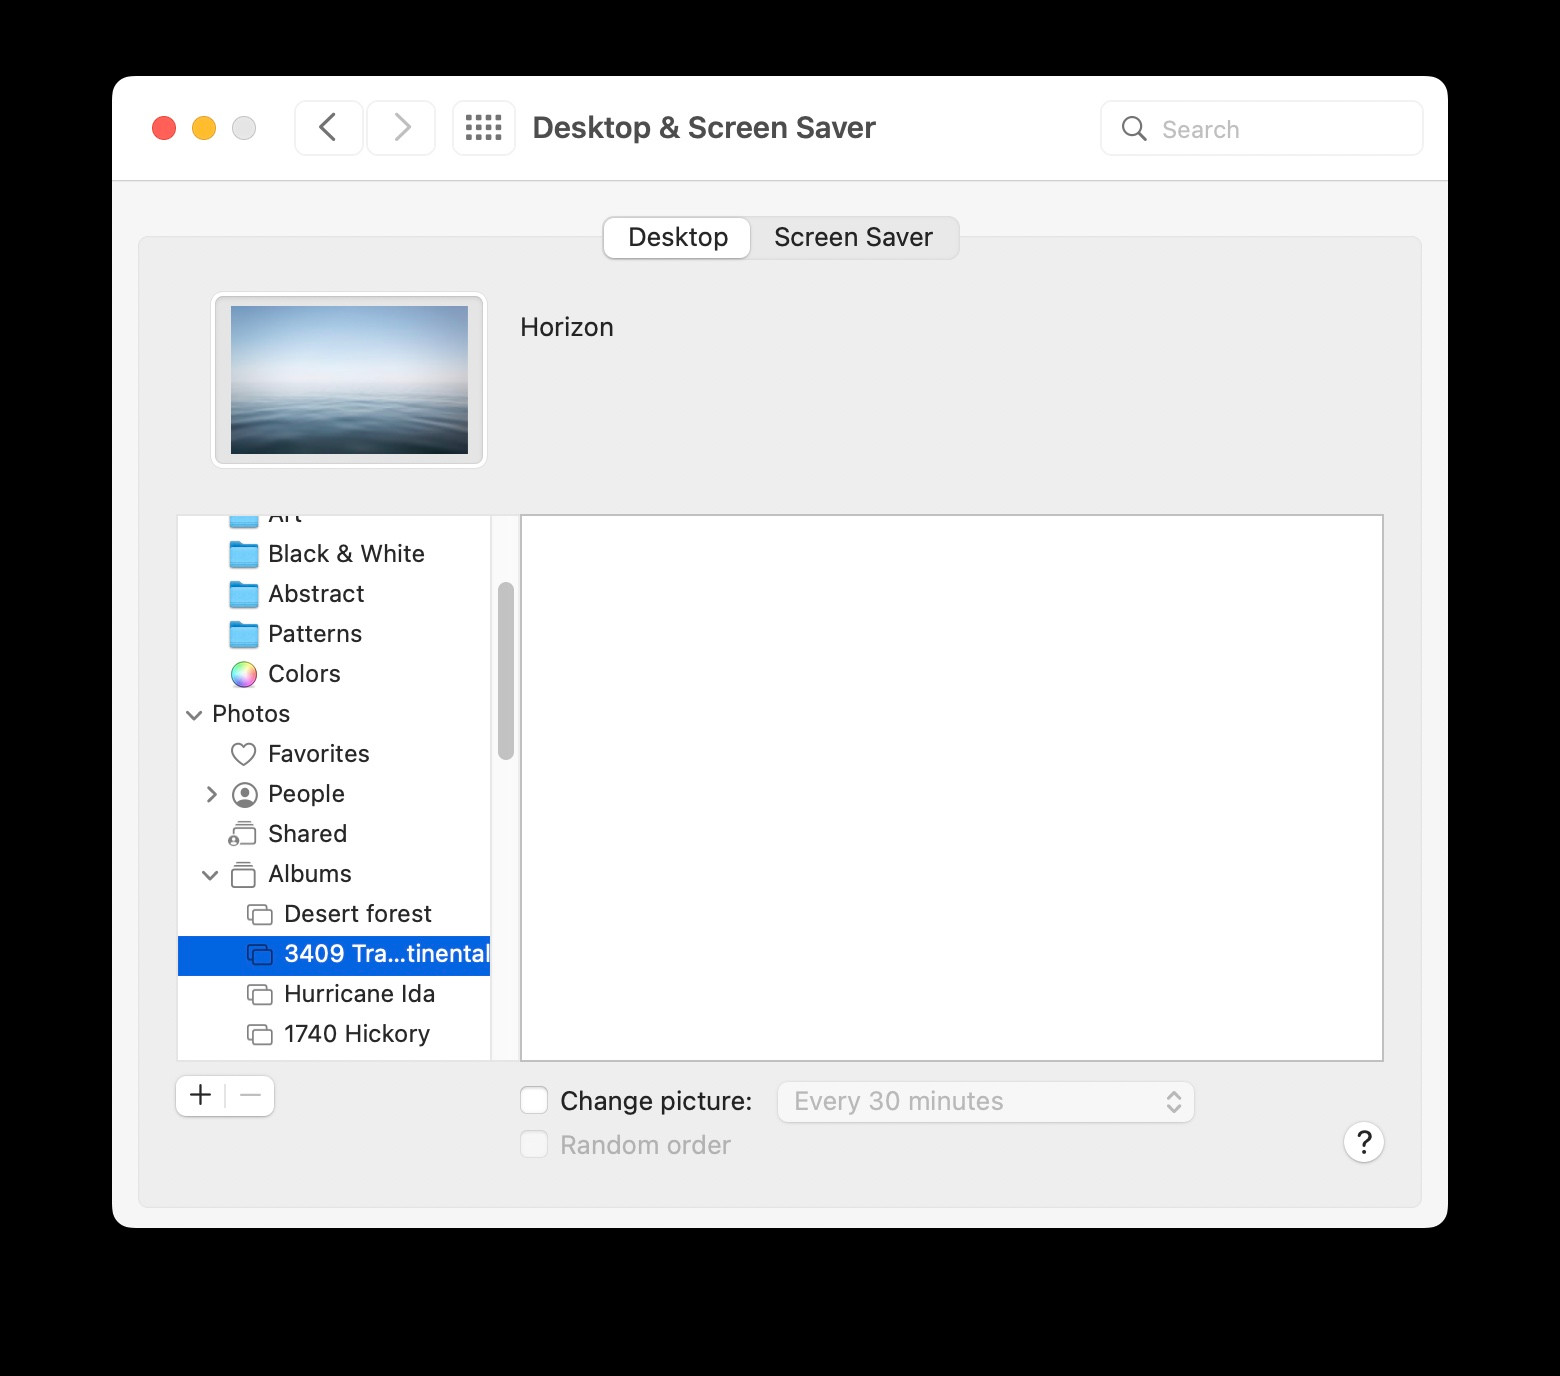Select the Hurricane Ida album label
The height and width of the screenshot is (1376, 1560).
pos(360,994)
